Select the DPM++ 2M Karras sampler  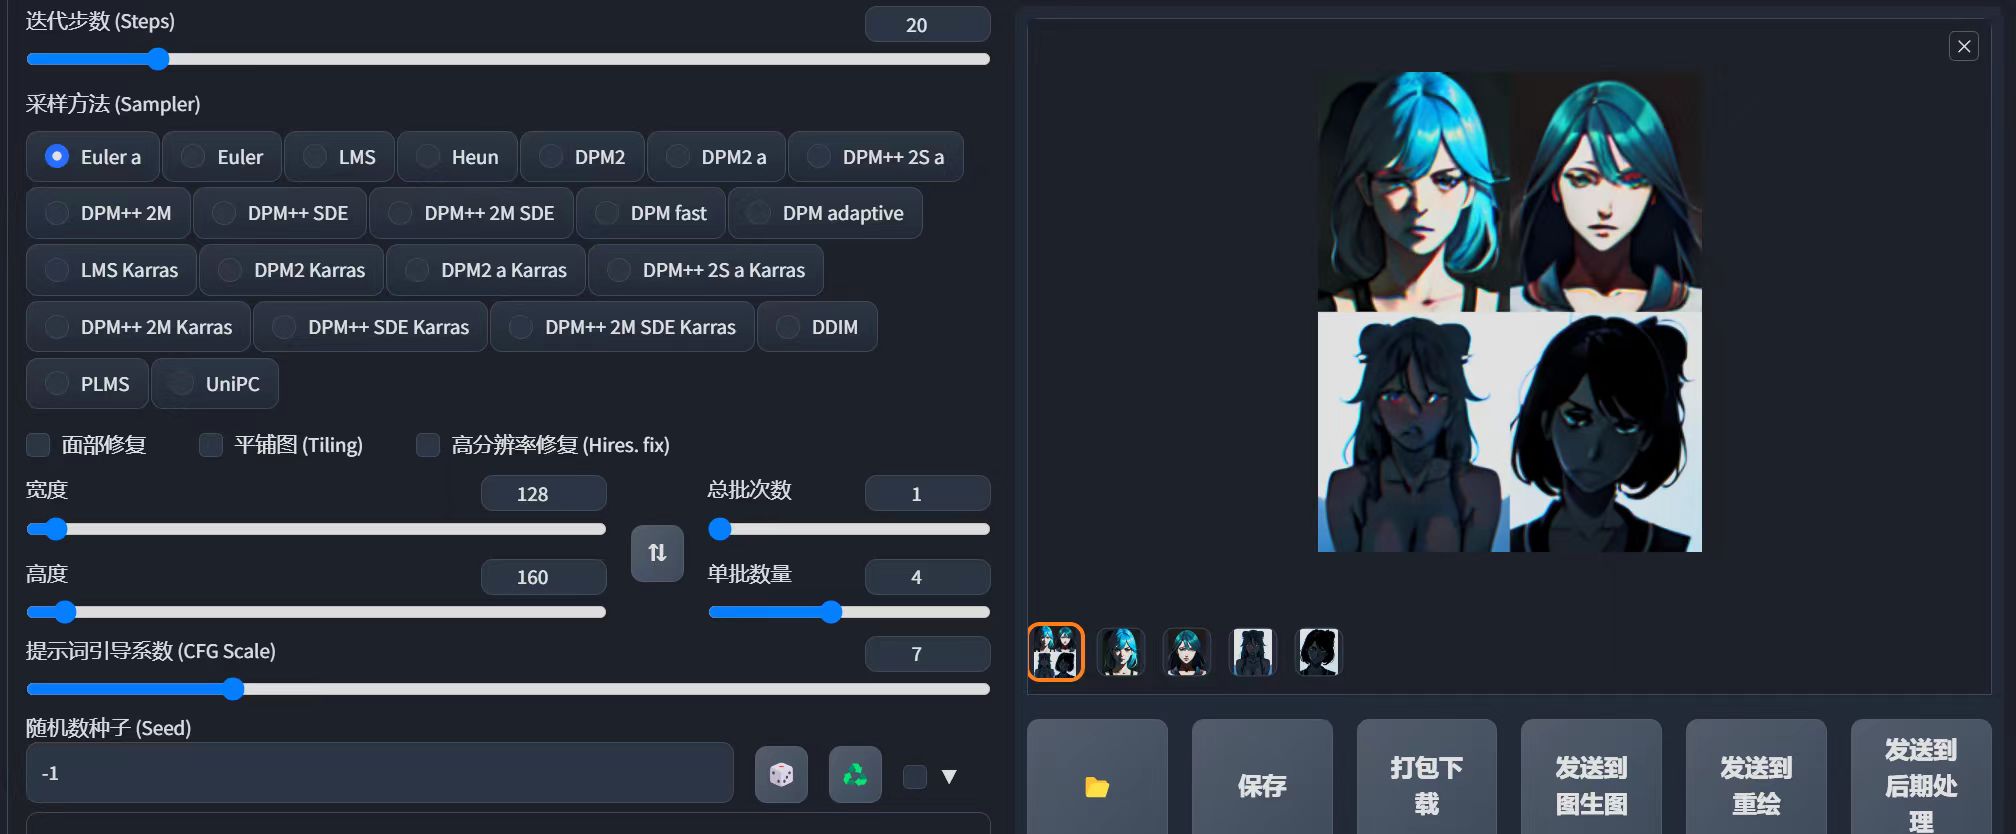(x=138, y=327)
